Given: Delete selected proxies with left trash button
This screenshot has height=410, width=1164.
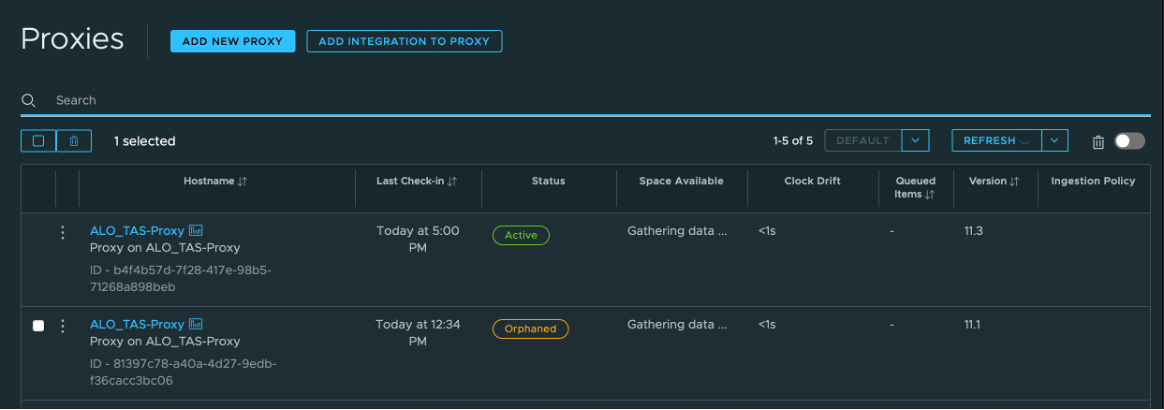Looking at the screenshot, I should [x=74, y=141].
